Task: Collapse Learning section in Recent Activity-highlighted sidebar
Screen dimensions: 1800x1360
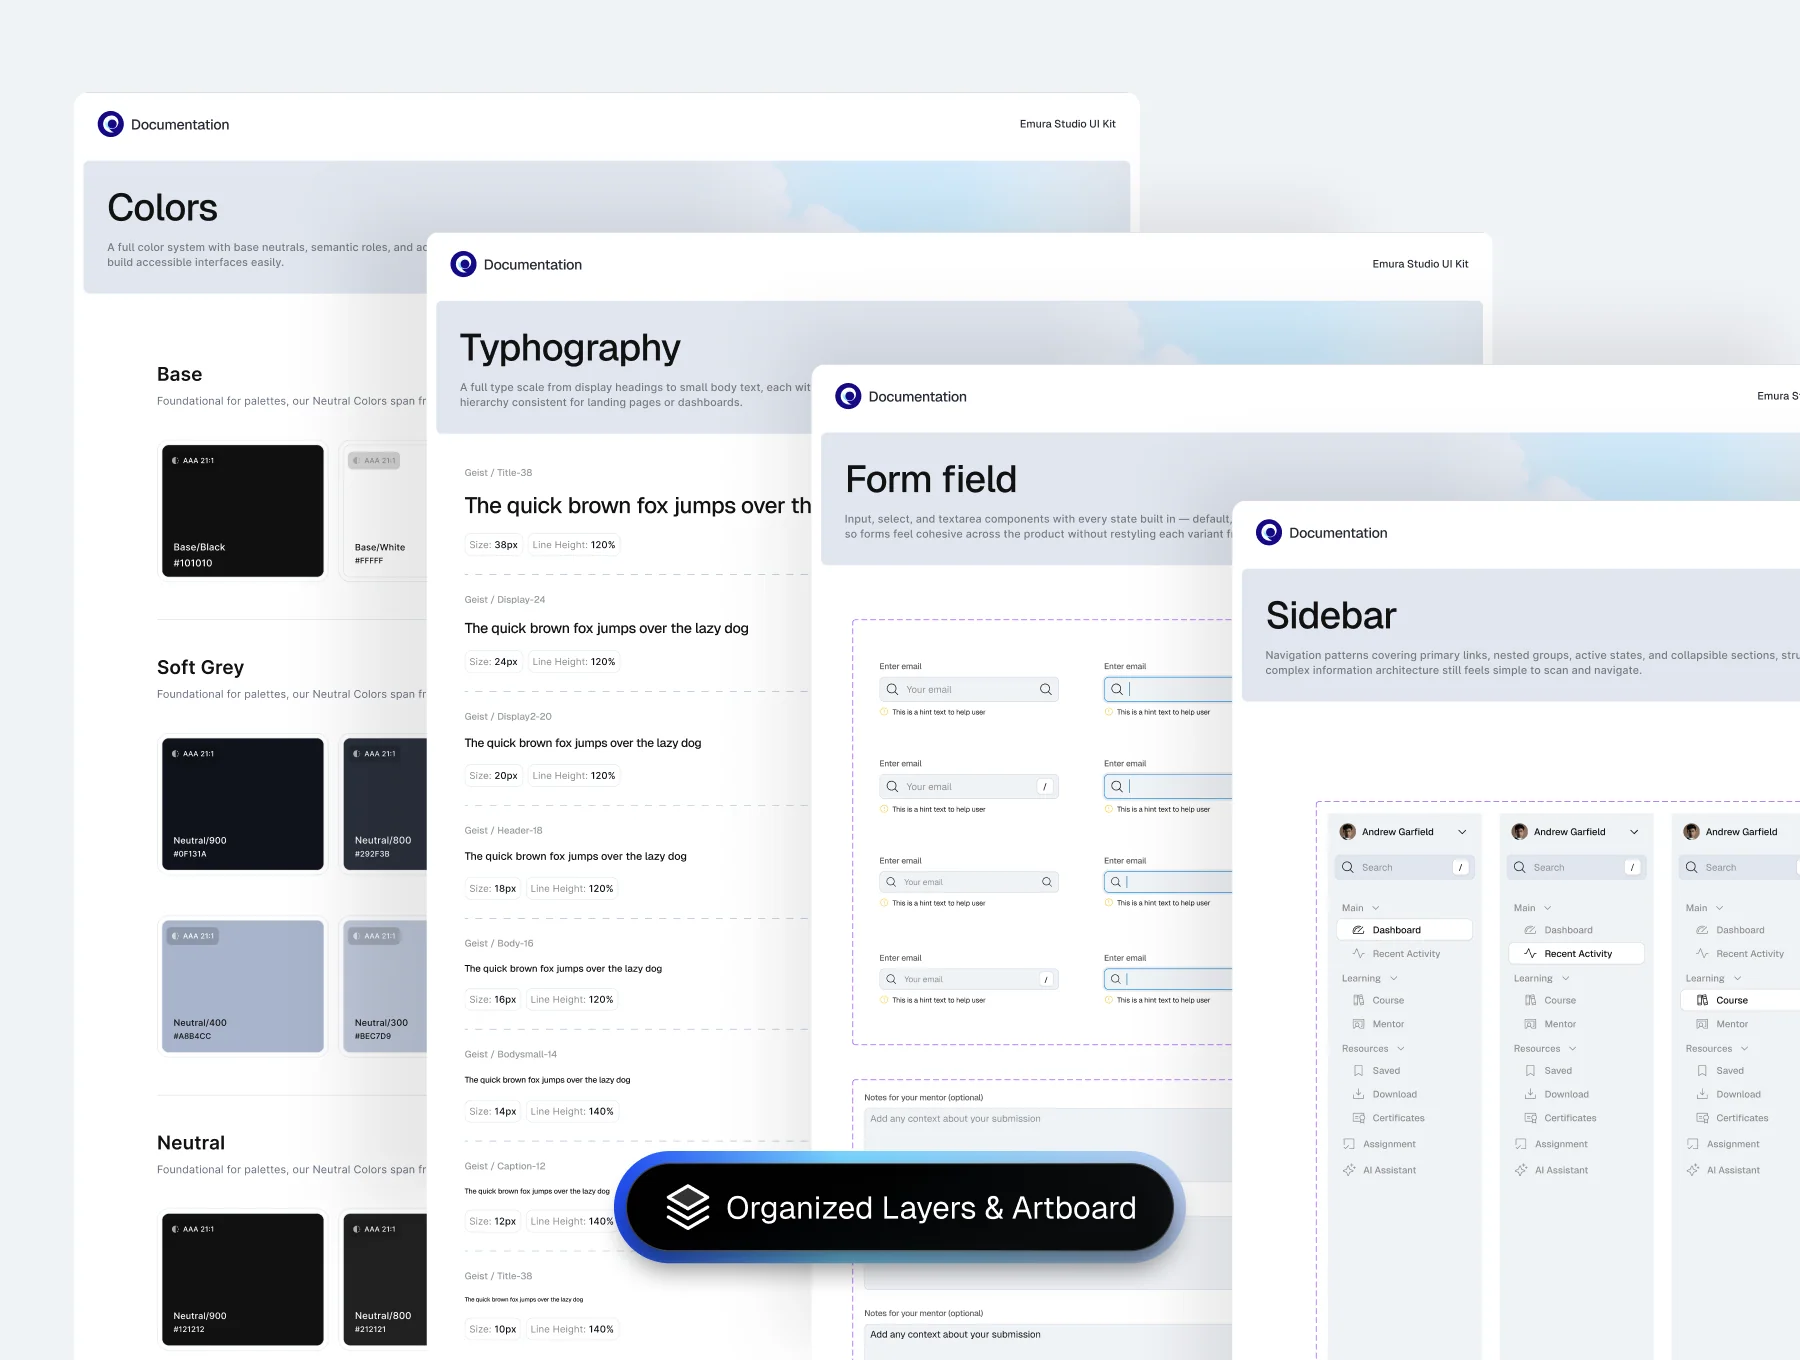Action: pyautogui.click(x=1565, y=979)
